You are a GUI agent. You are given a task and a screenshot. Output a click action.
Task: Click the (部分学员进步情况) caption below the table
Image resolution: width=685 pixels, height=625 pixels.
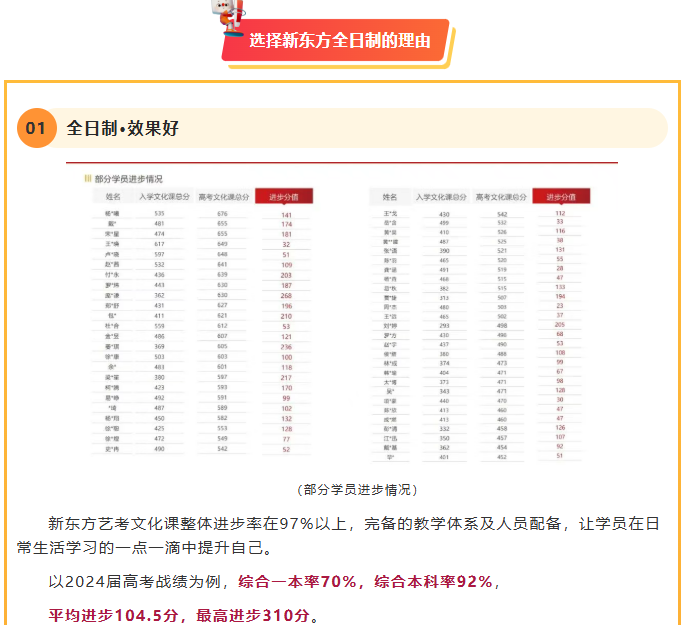tap(343, 489)
